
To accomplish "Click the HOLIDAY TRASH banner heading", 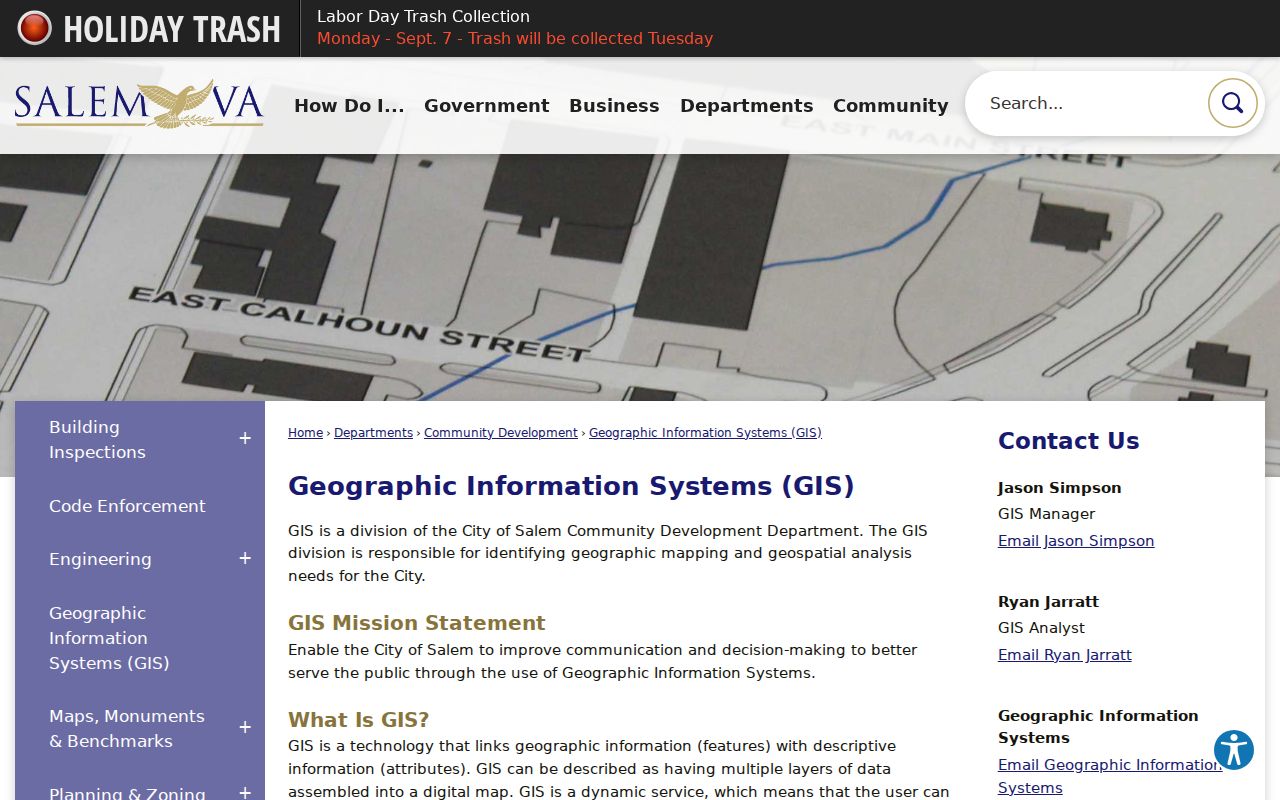I will tap(172, 29).
